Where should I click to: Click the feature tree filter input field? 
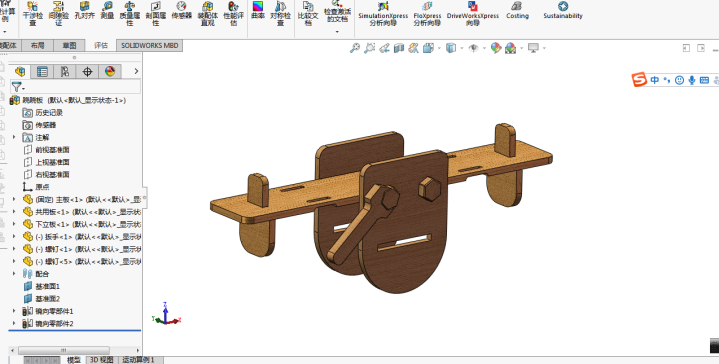click(83, 87)
